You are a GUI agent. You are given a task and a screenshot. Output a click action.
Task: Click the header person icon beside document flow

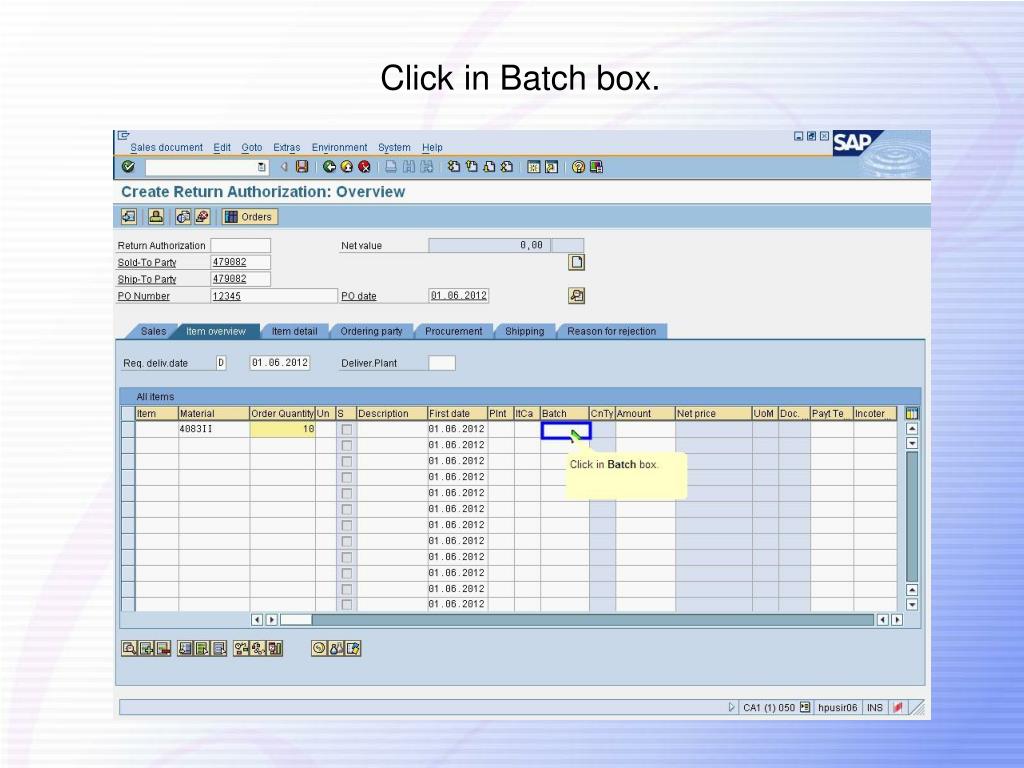coord(155,216)
